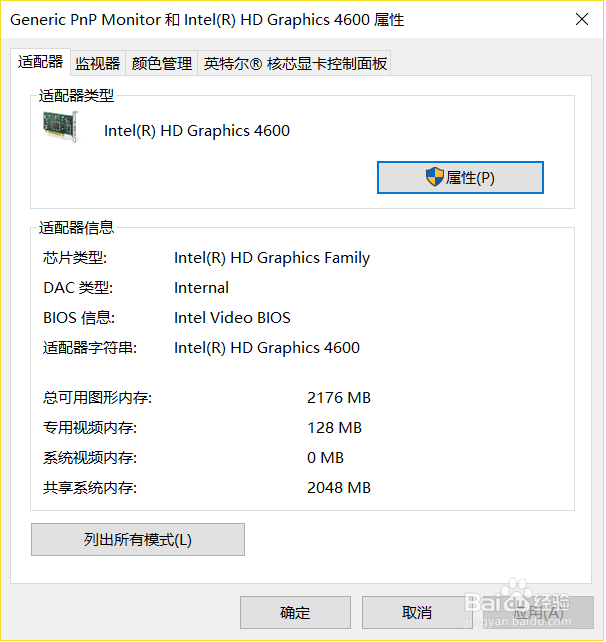Click the Intel(R) HD Graphics 4600 adapter name
The height and width of the screenshot is (642, 606).
click(x=197, y=131)
